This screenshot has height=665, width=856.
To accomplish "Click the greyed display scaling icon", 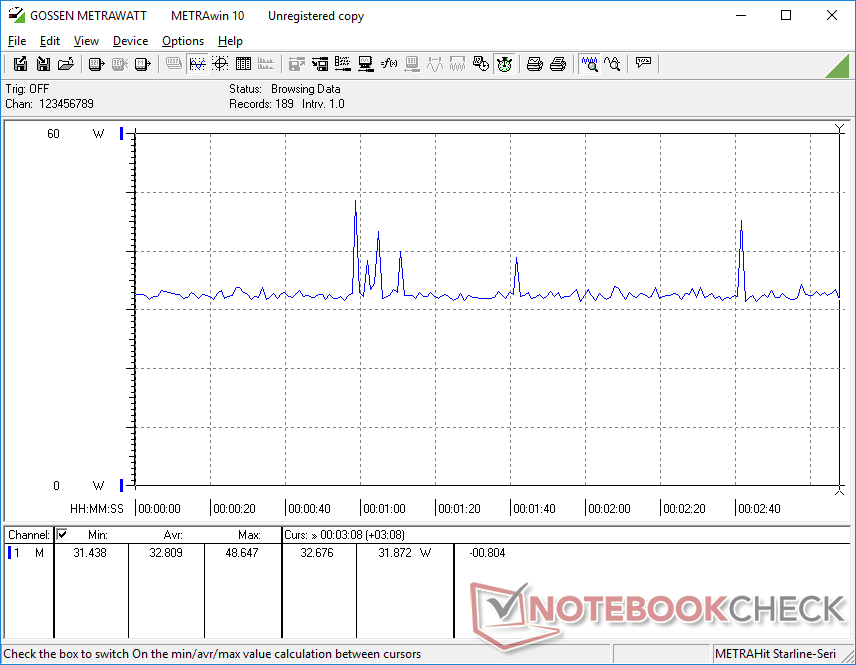I will click(x=412, y=64).
